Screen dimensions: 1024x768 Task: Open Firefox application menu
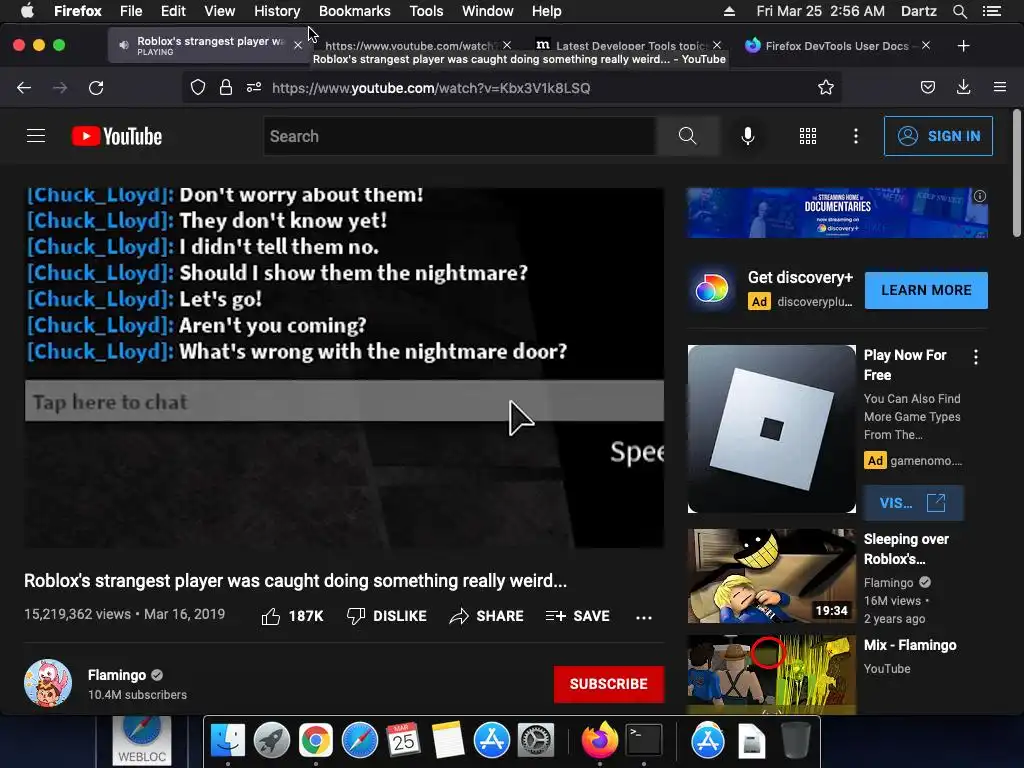coord(1000,87)
